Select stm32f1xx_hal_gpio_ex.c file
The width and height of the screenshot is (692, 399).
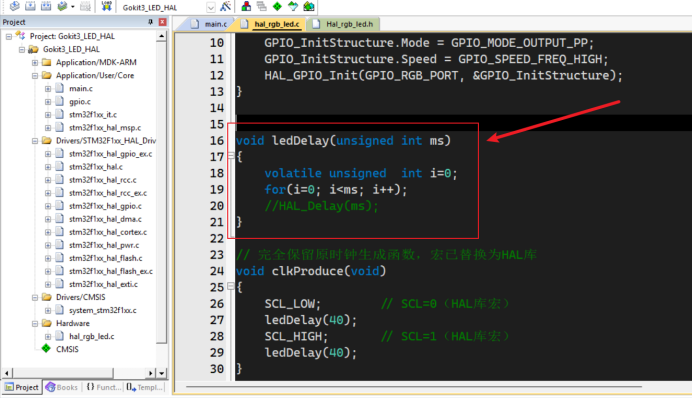tap(111, 154)
